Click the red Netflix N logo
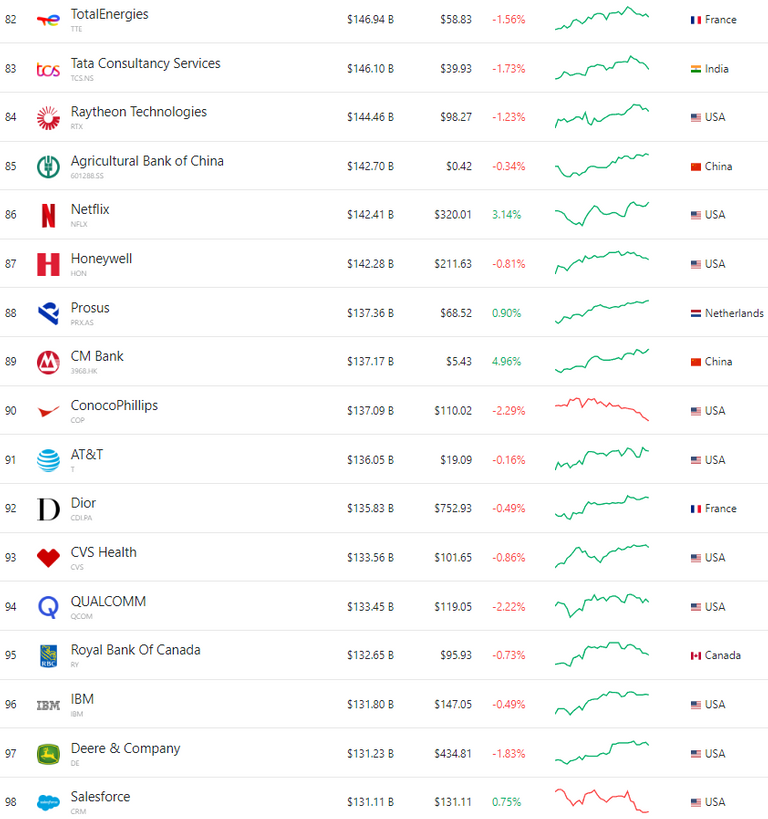This screenshot has width=768, height=819. (x=48, y=215)
